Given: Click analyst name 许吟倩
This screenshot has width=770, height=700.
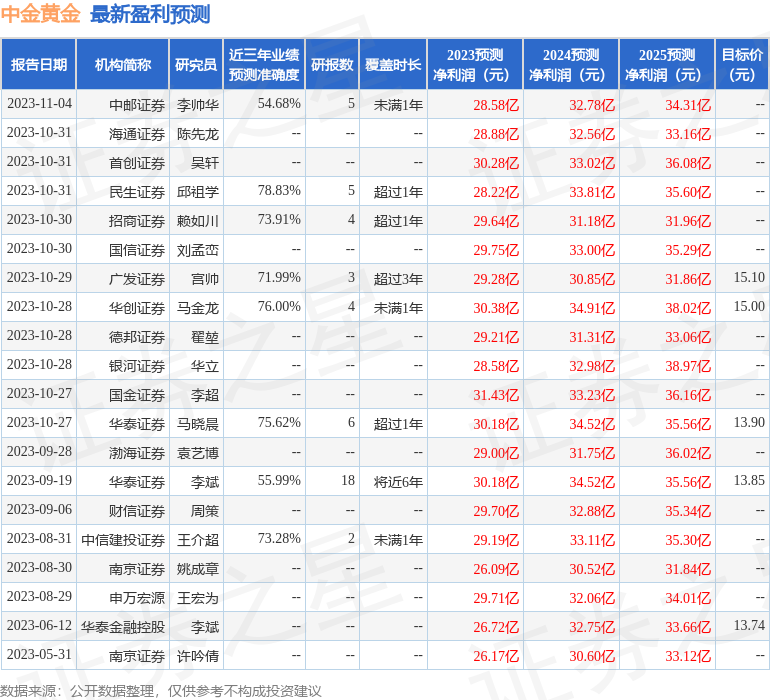Looking at the screenshot, I should point(197,655).
